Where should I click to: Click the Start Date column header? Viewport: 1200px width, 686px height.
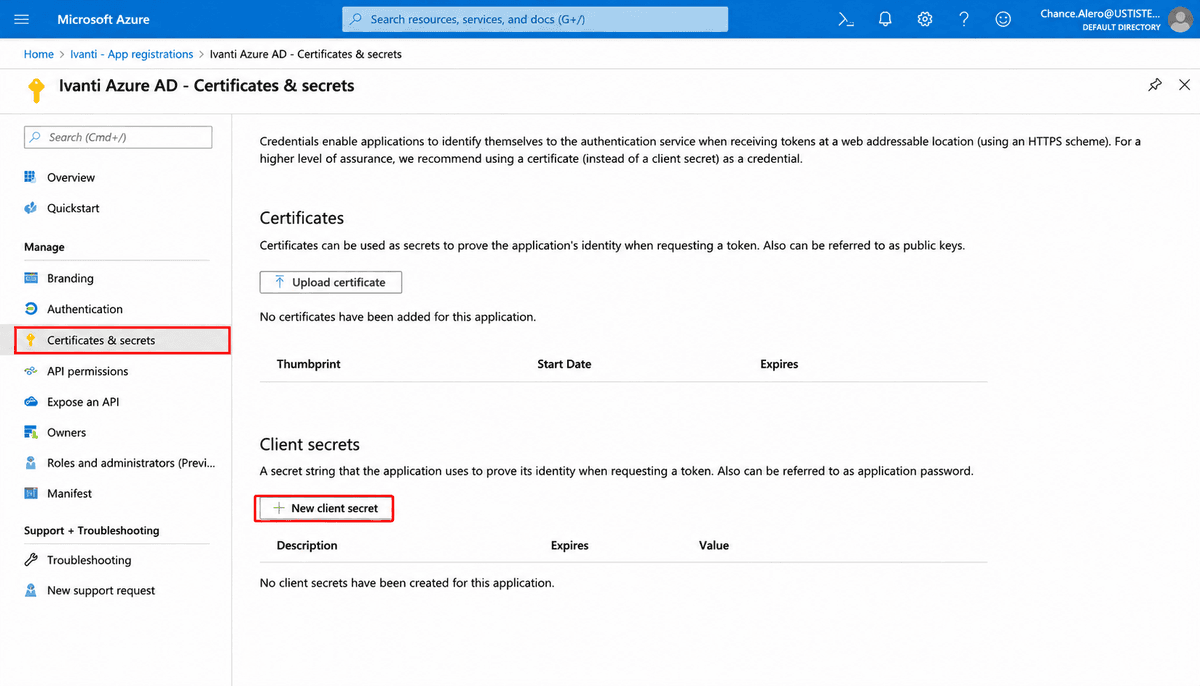tap(564, 364)
